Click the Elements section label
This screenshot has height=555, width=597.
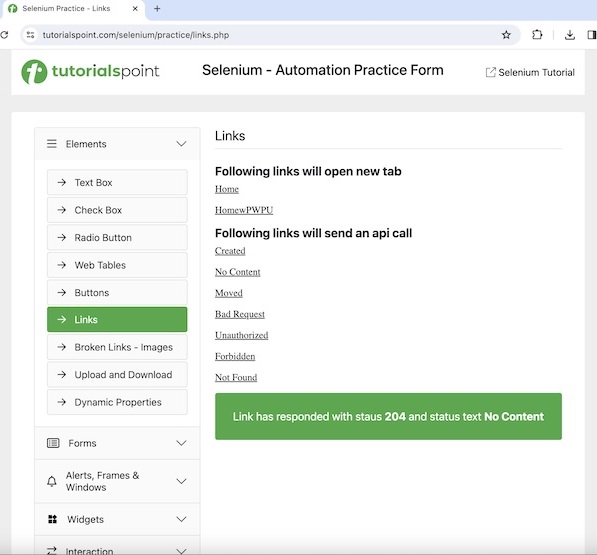coord(86,144)
